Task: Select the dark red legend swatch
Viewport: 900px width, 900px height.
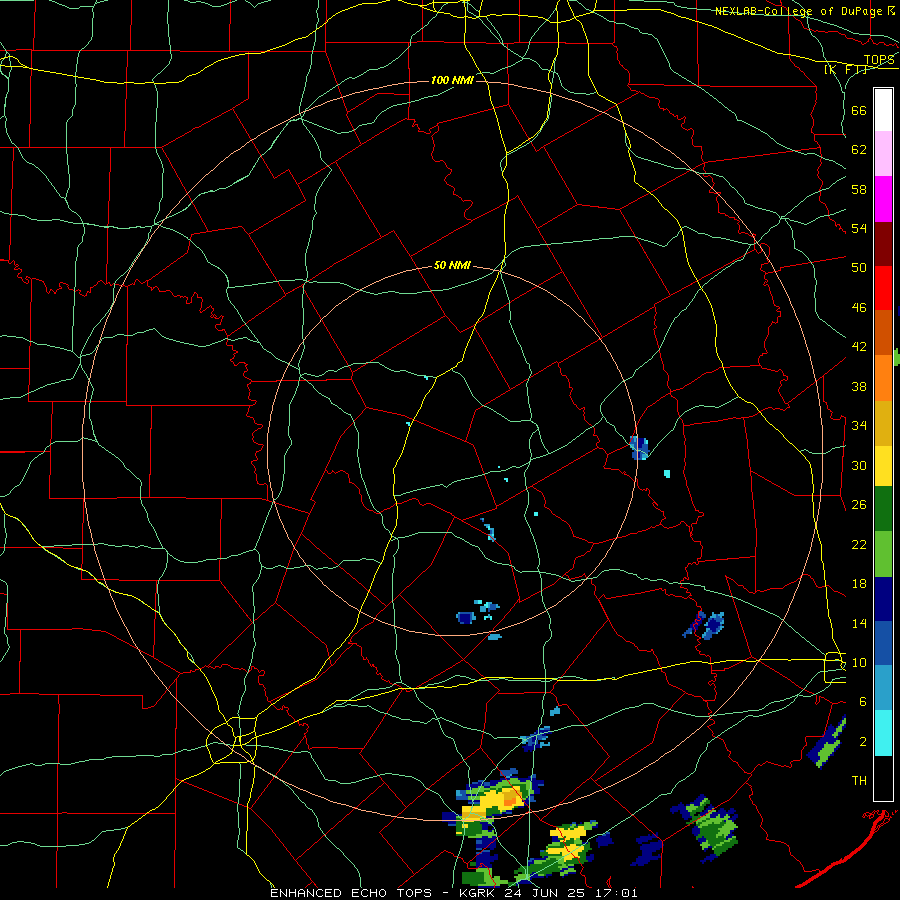Action: click(x=883, y=244)
